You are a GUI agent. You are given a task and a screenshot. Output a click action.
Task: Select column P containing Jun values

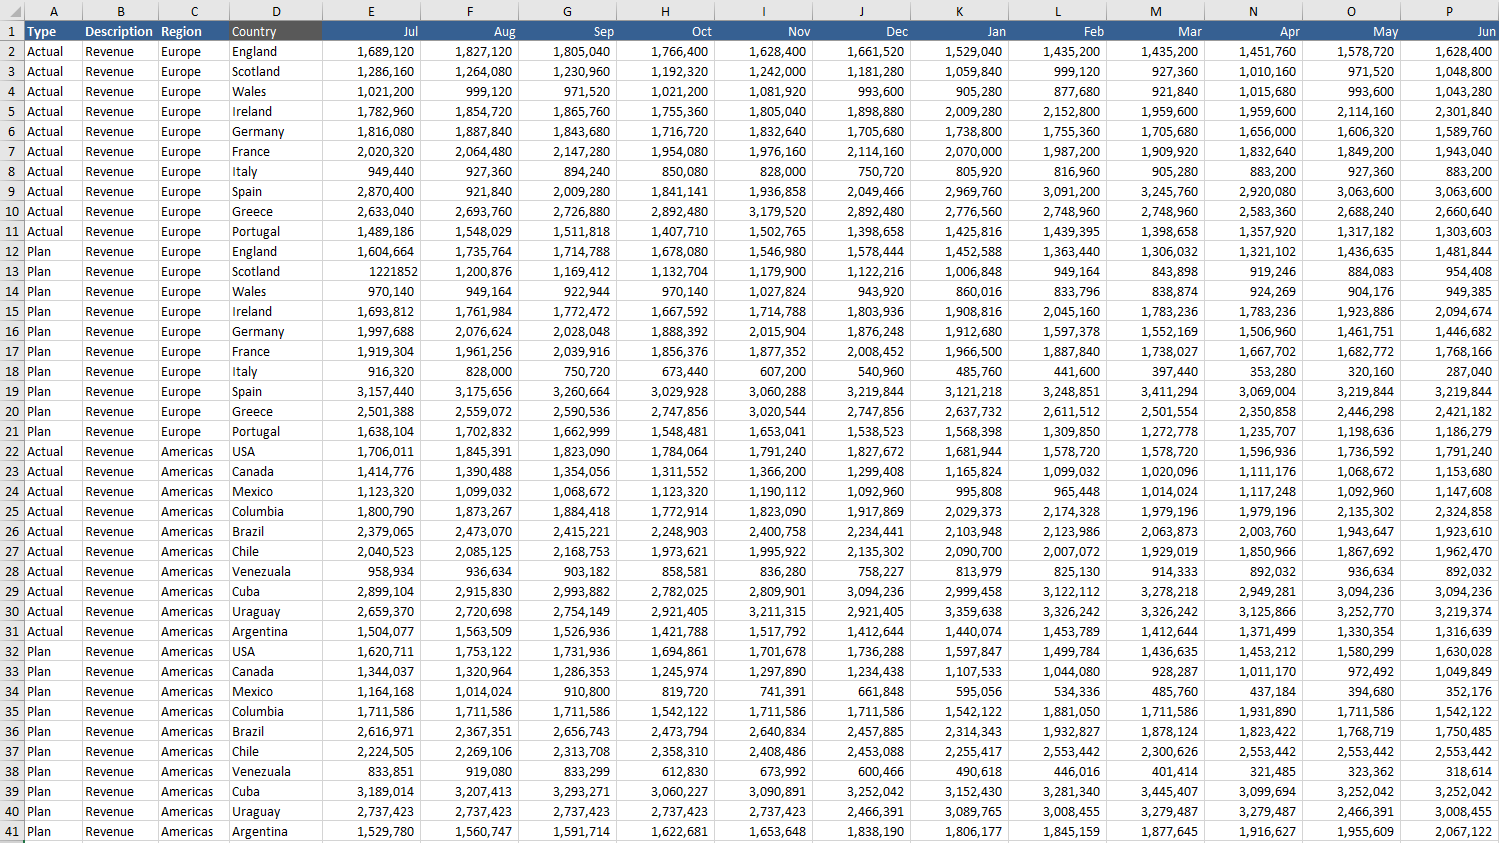point(1448,11)
